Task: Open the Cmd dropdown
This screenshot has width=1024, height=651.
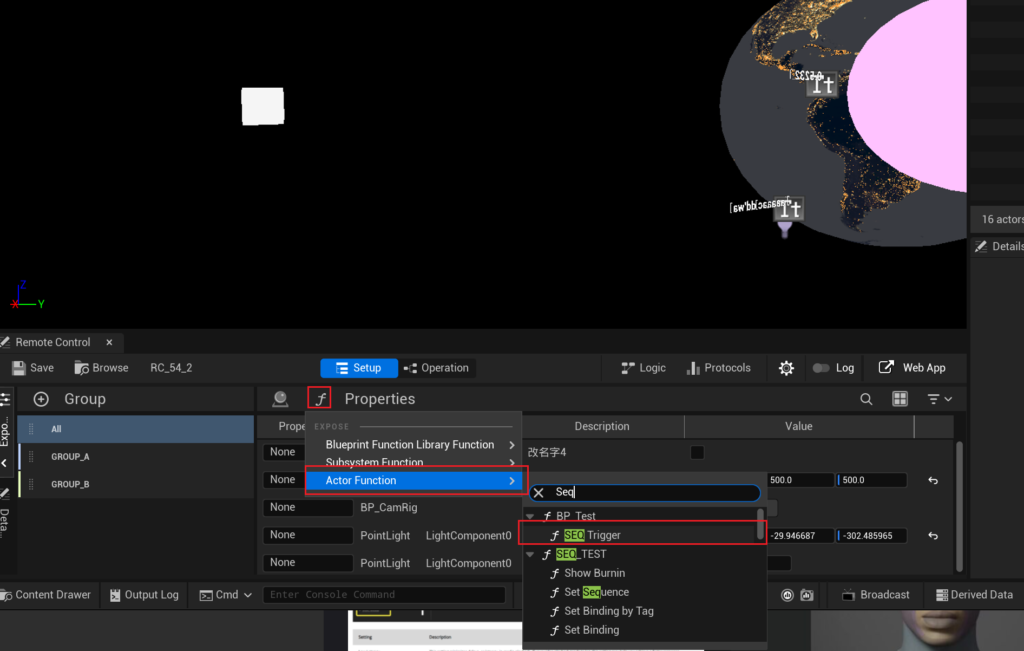Action: click(x=225, y=595)
